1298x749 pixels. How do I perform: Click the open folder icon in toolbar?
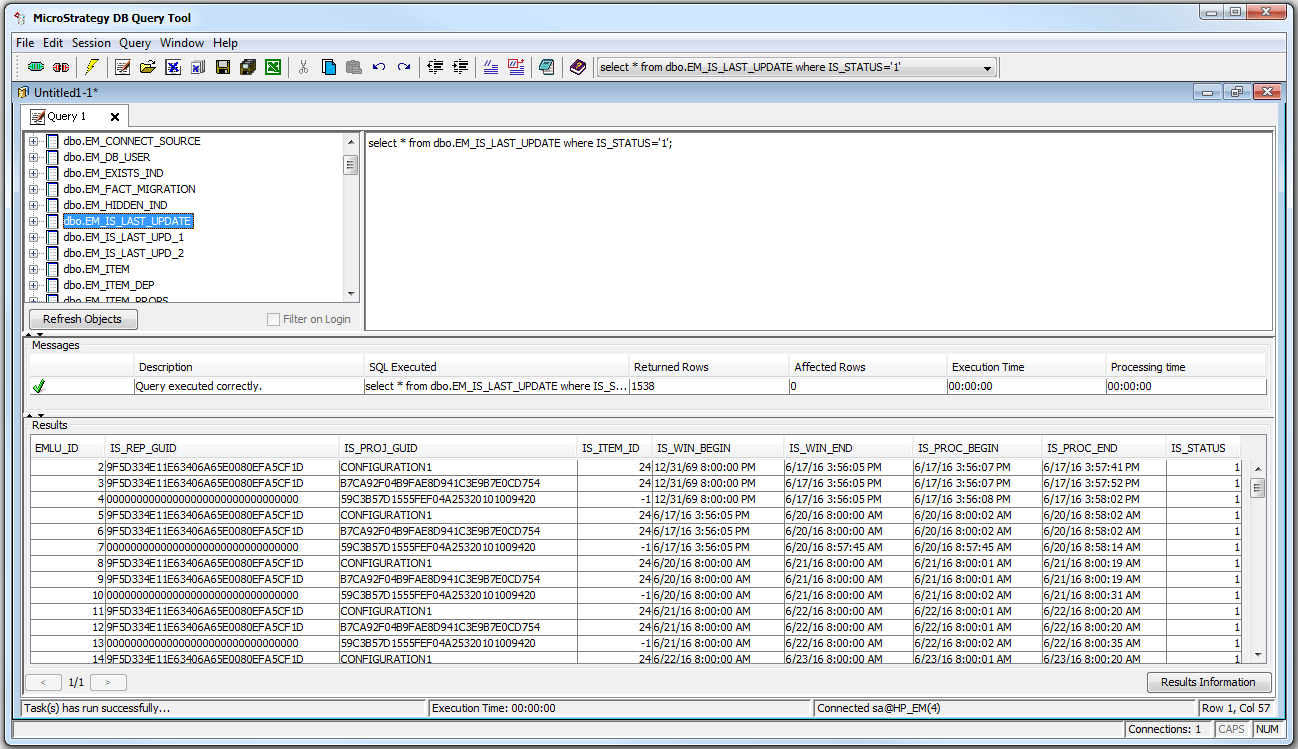[x=148, y=67]
